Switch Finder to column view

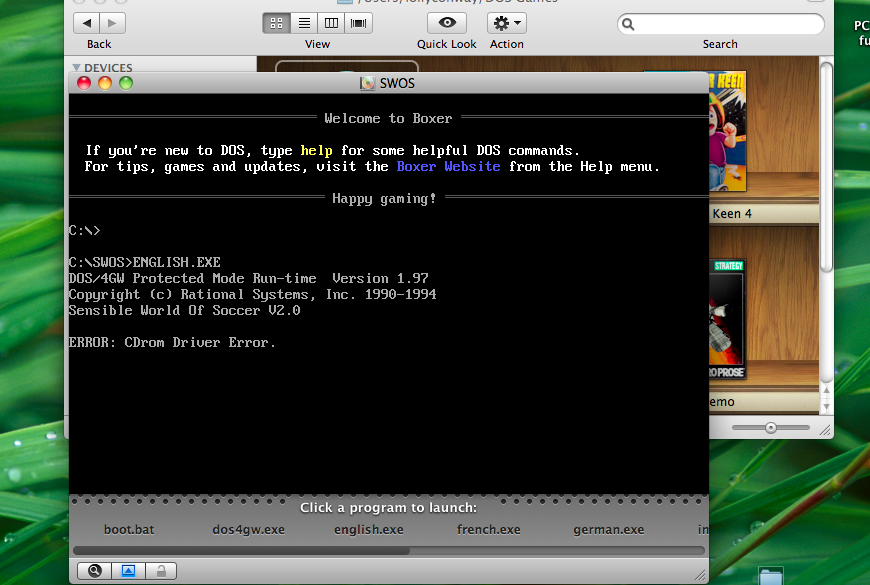(332, 22)
